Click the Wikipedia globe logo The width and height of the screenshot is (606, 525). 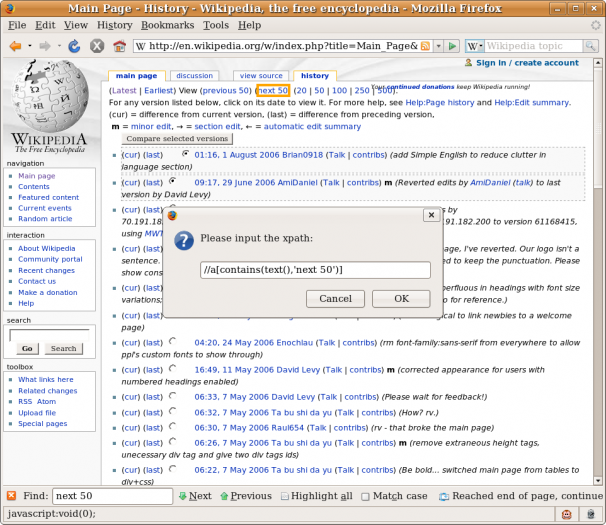49,96
